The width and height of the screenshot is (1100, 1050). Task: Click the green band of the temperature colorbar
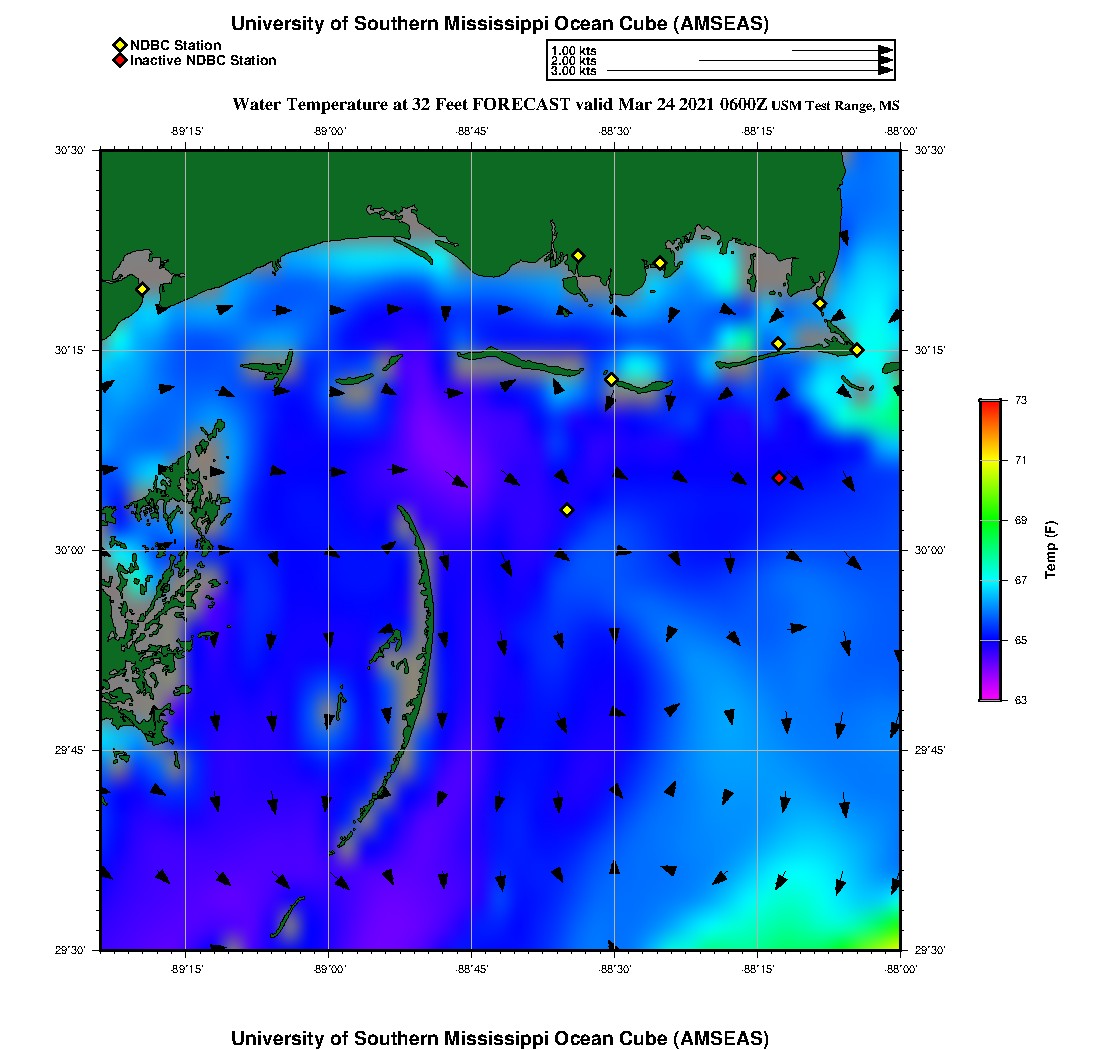(x=989, y=520)
